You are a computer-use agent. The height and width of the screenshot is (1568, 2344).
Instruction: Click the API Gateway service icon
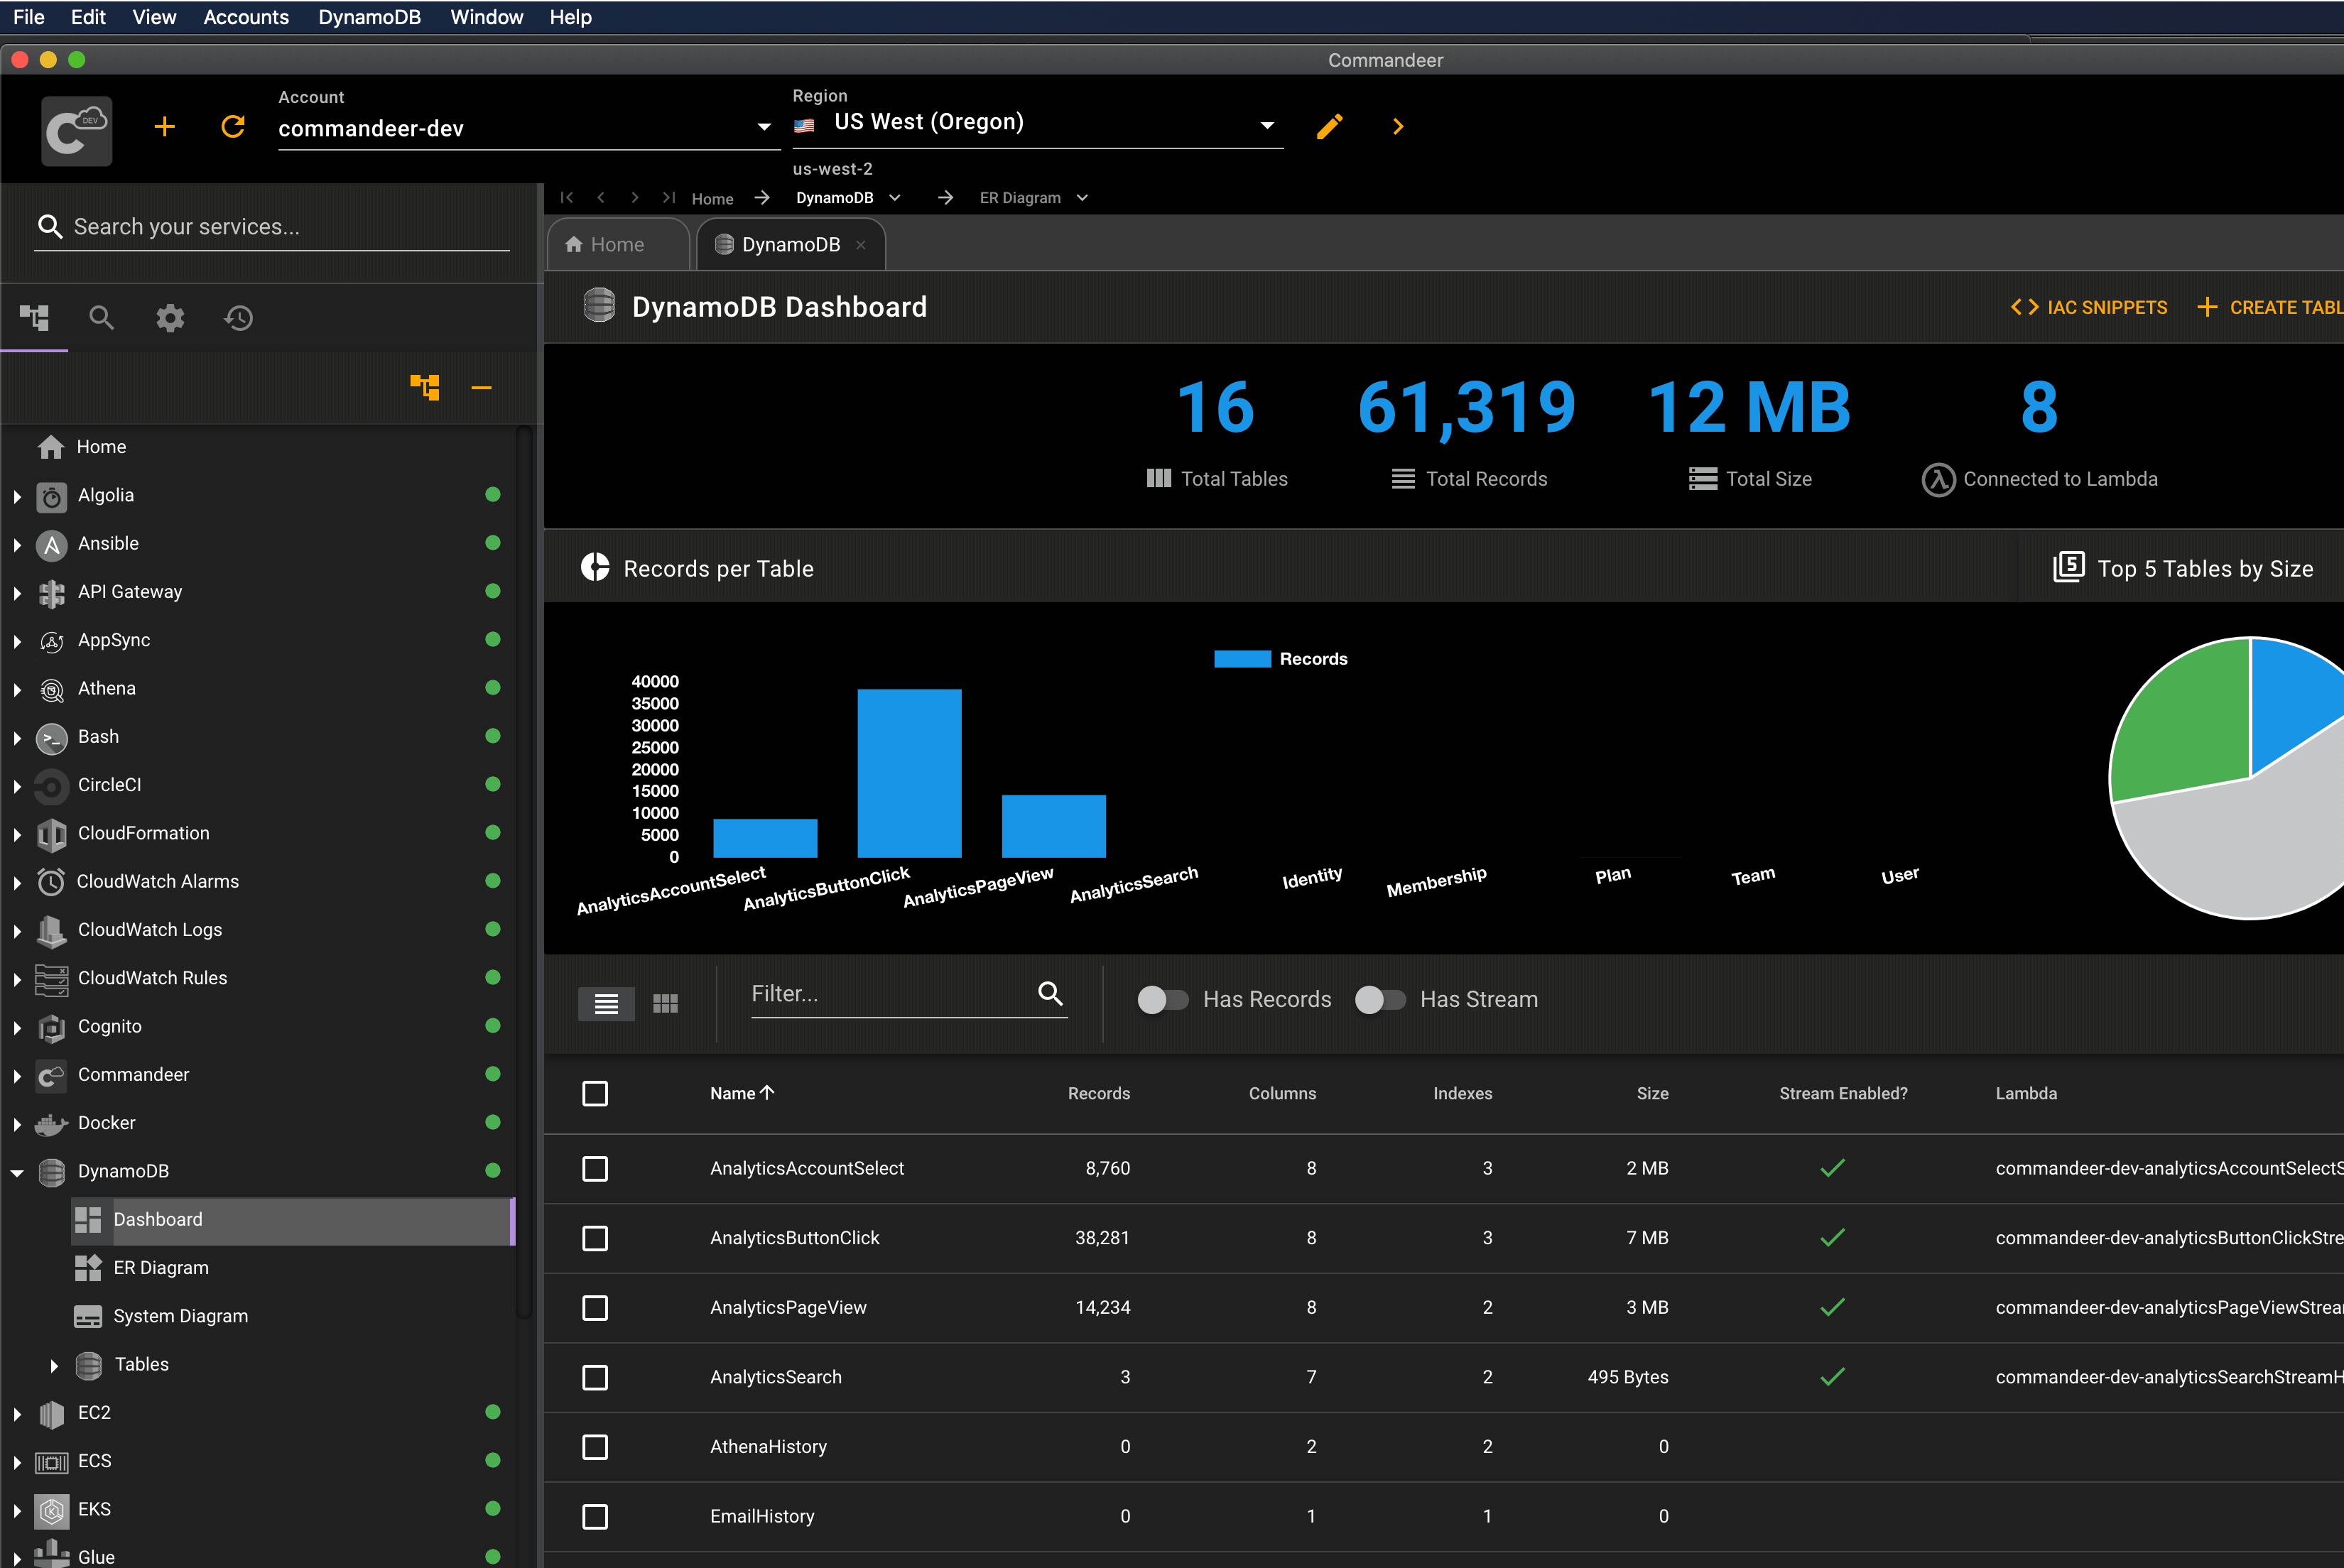click(52, 593)
